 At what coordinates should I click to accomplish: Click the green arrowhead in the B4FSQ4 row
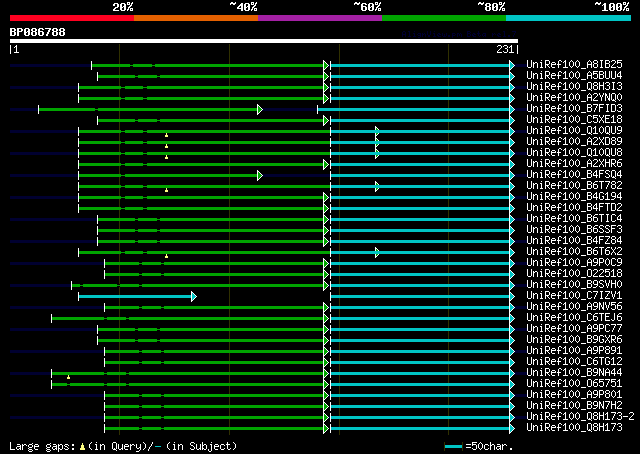[260, 176]
